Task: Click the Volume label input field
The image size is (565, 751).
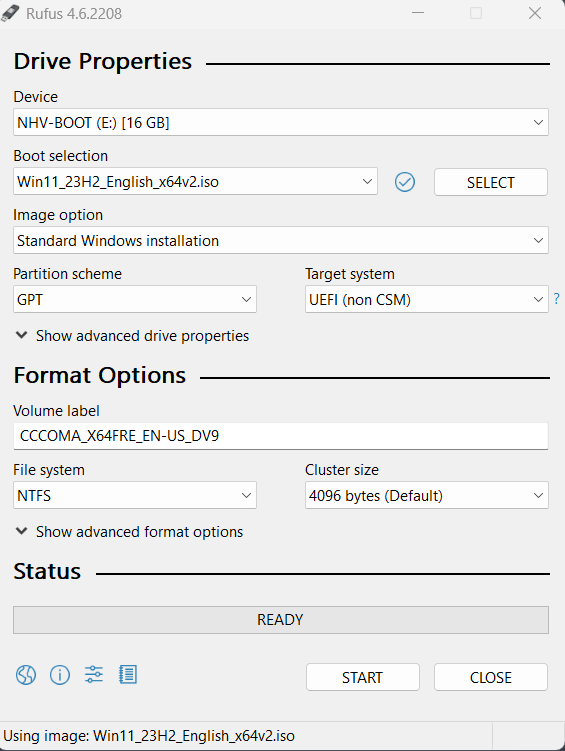Action: pyautogui.click(x=281, y=436)
